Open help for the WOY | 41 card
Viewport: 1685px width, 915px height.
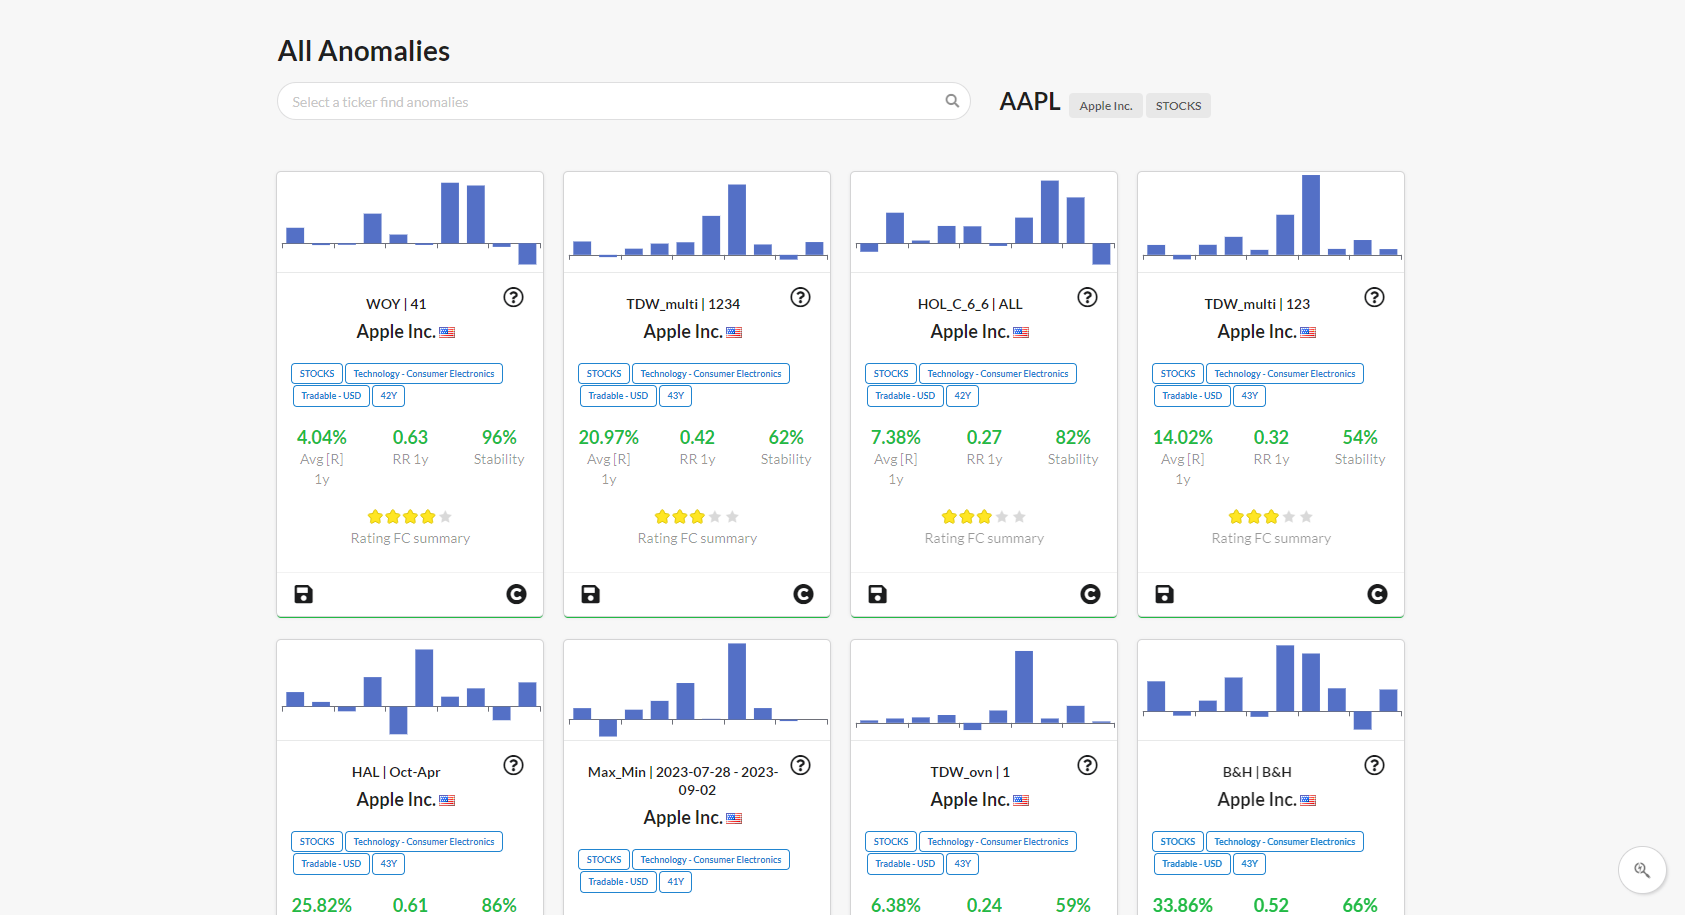tap(513, 297)
